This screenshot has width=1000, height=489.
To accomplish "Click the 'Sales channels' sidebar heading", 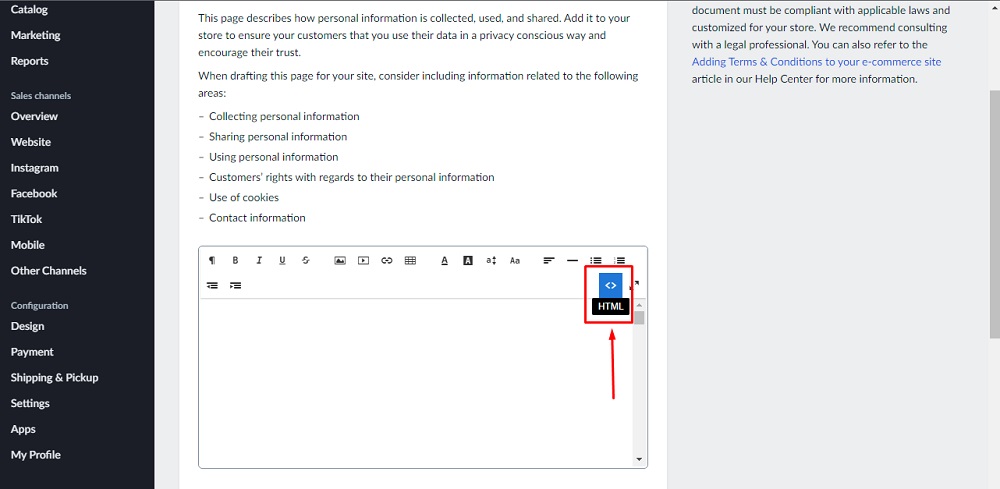I will coord(41,96).
